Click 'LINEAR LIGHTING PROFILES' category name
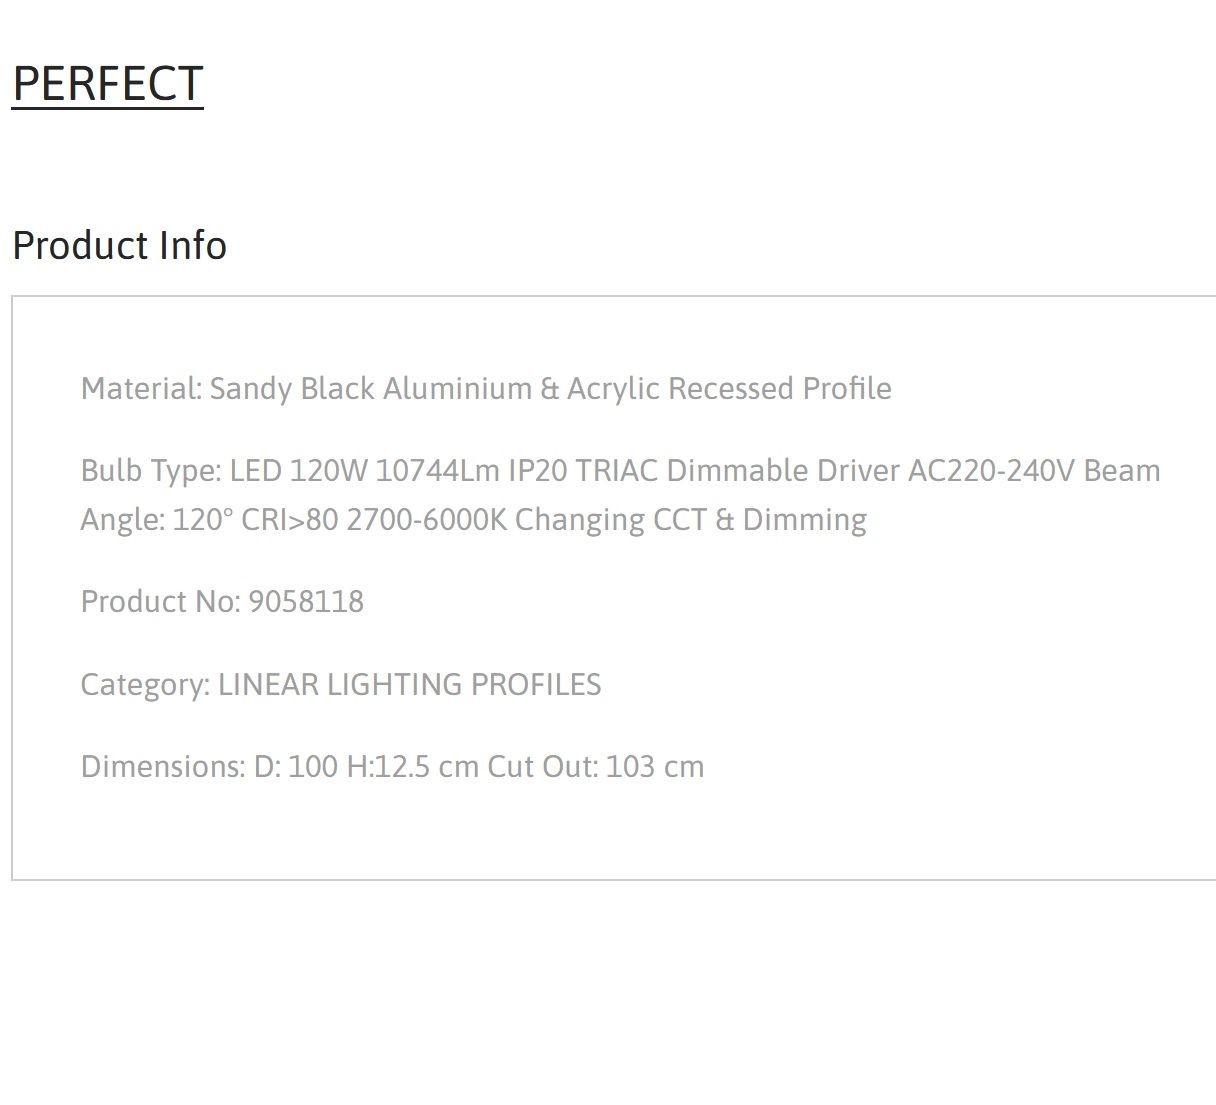 [x=410, y=685]
